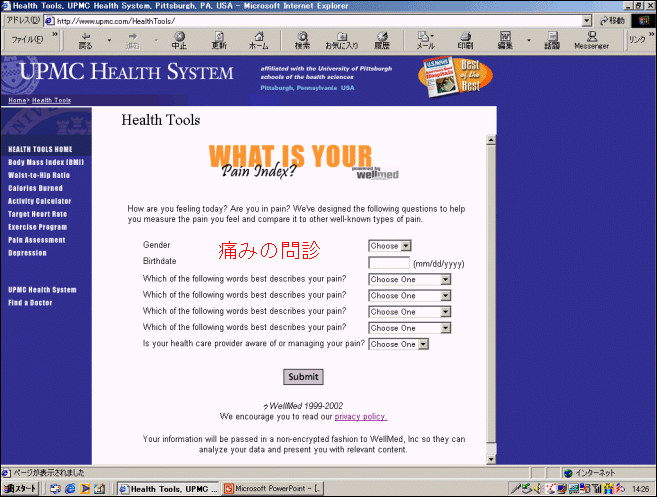Open the Search (検索) toolbar icon
The height and width of the screenshot is (497, 657).
[302, 39]
